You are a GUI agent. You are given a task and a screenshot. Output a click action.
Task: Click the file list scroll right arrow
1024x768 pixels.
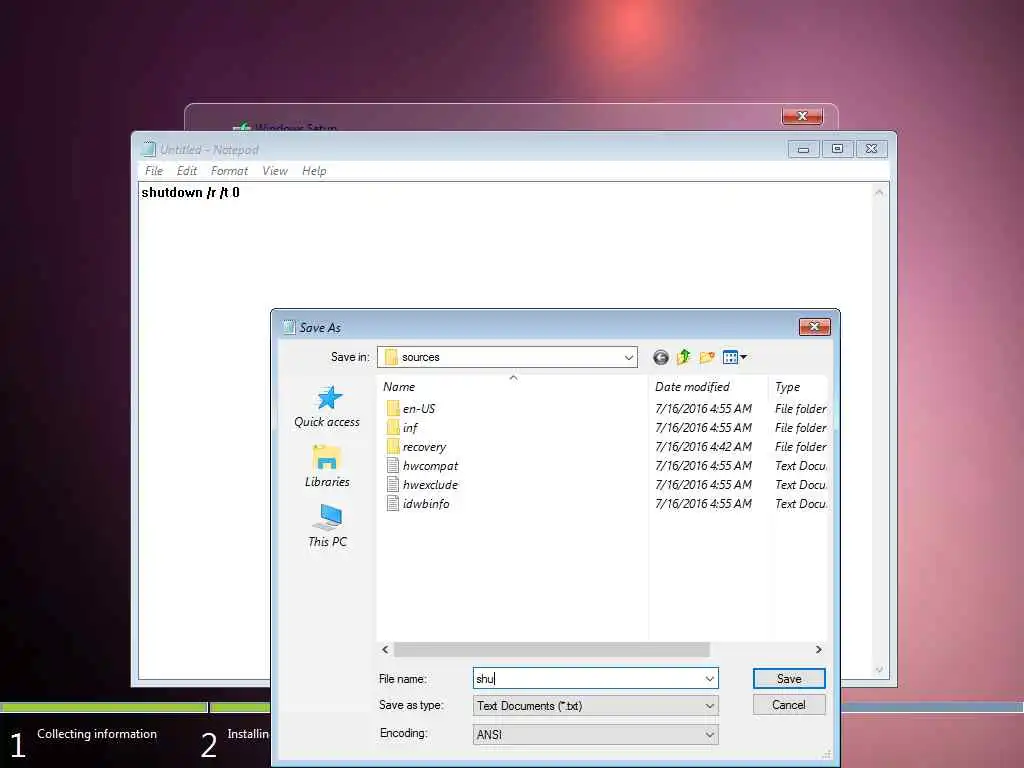tap(818, 650)
